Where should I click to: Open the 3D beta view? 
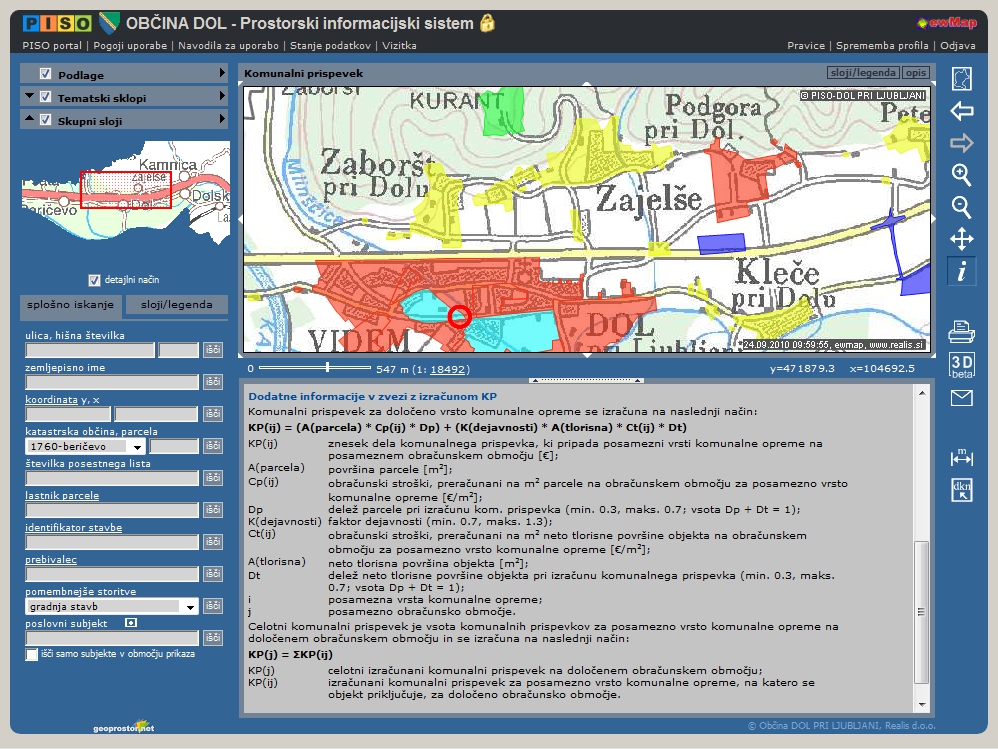961,365
